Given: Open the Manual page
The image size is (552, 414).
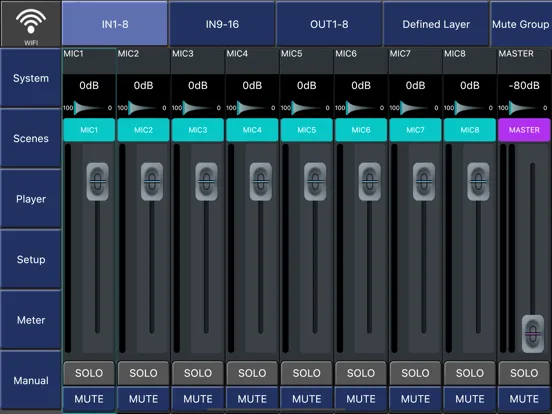Looking at the screenshot, I should 31,380.
